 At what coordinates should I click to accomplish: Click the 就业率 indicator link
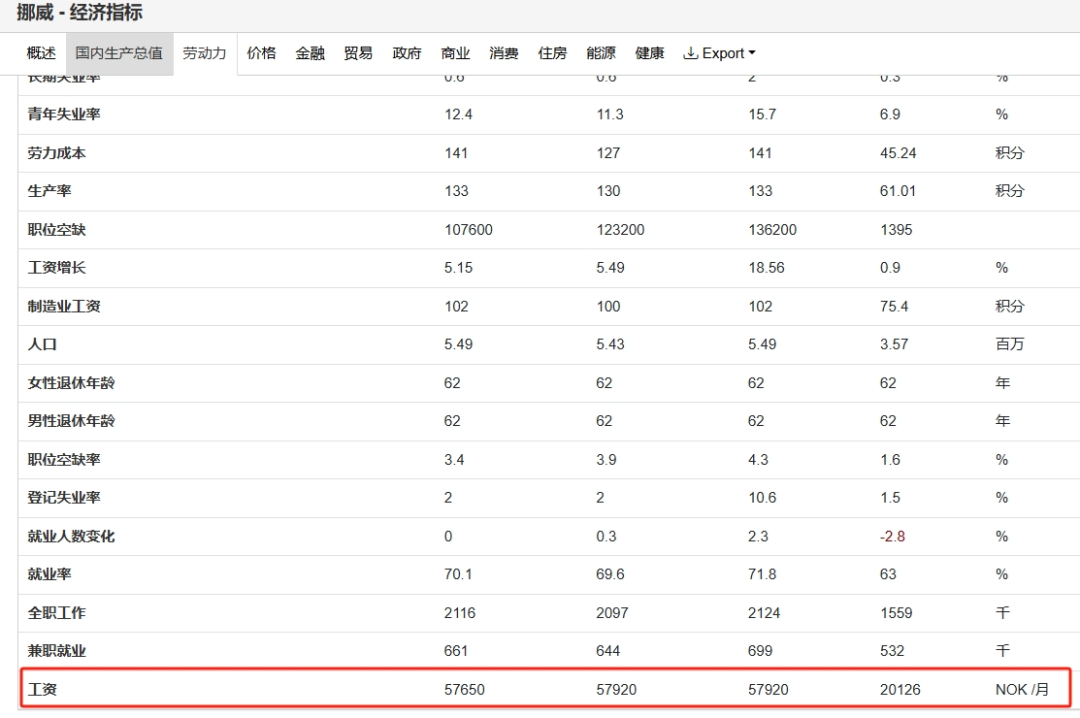pos(49,574)
